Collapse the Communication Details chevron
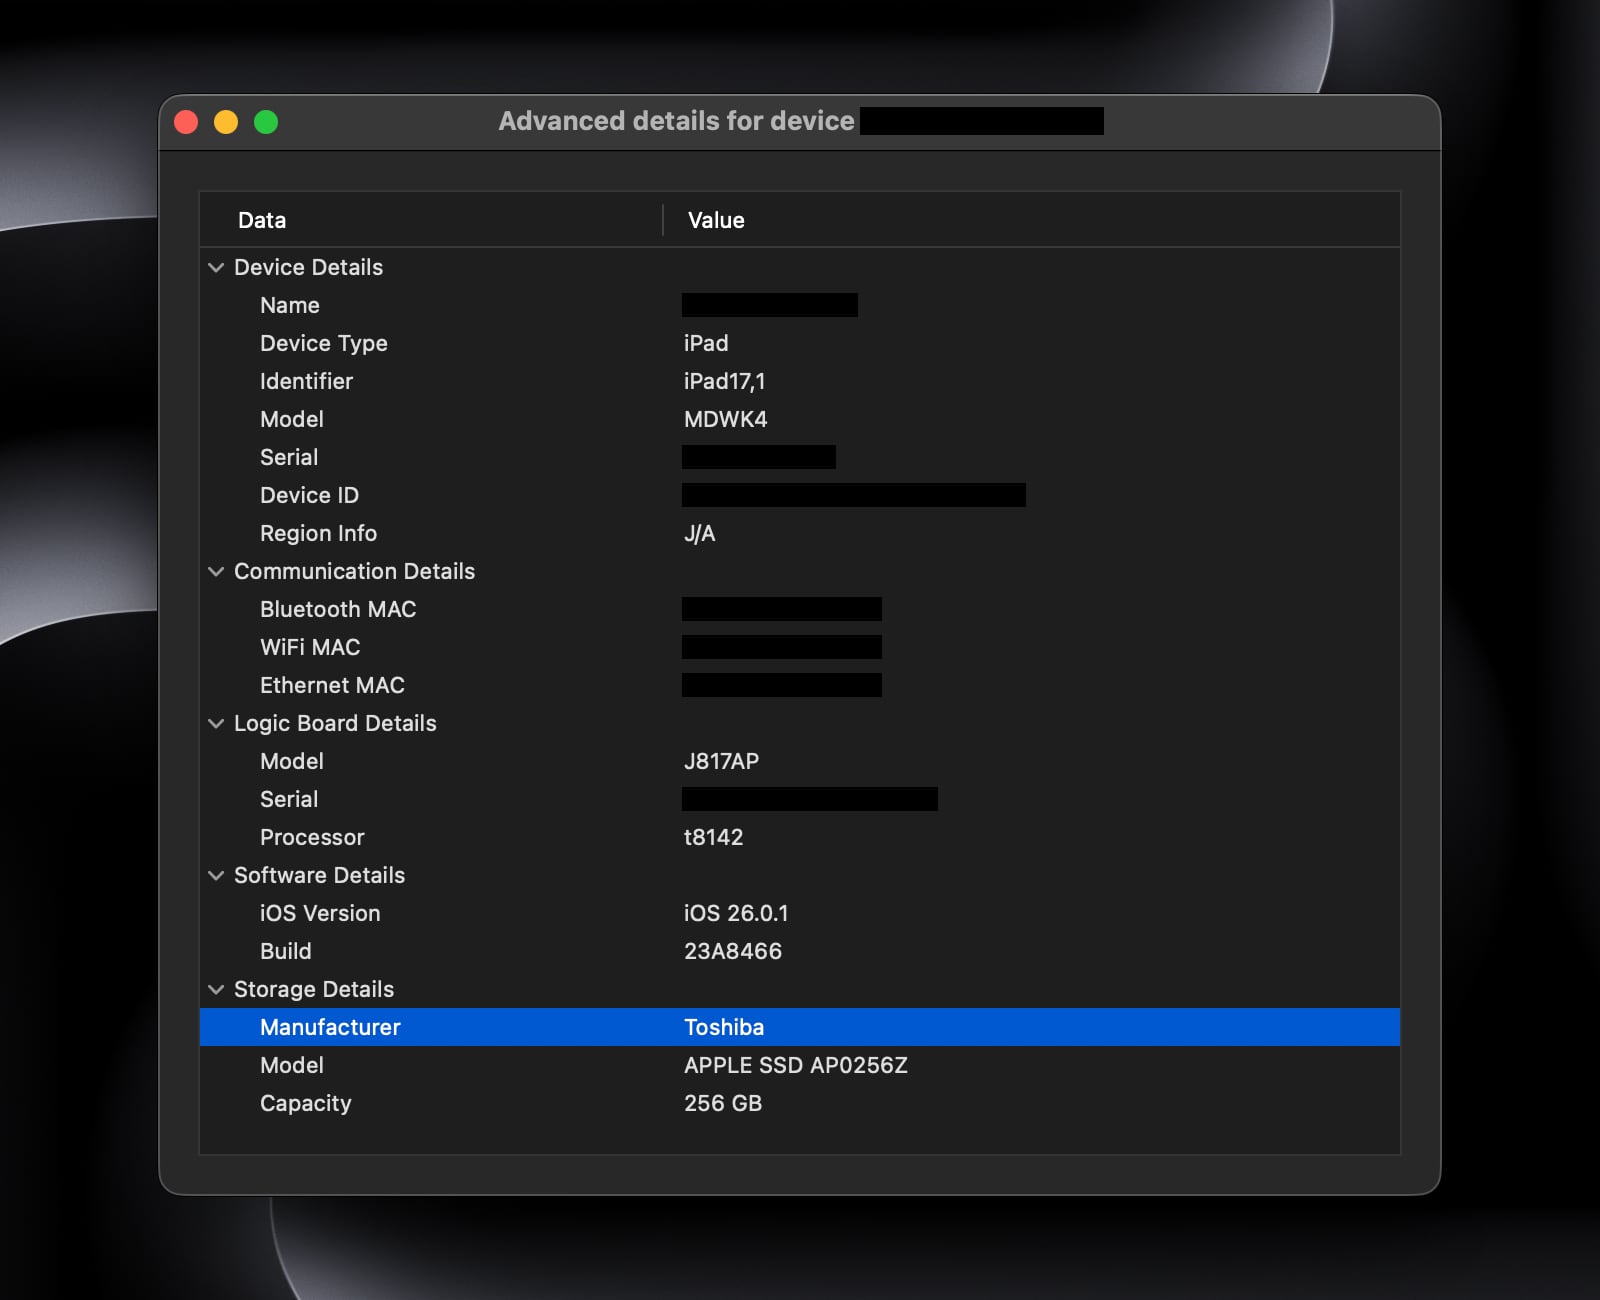This screenshot has height=1300, width=1600. [x=216, y=572]
